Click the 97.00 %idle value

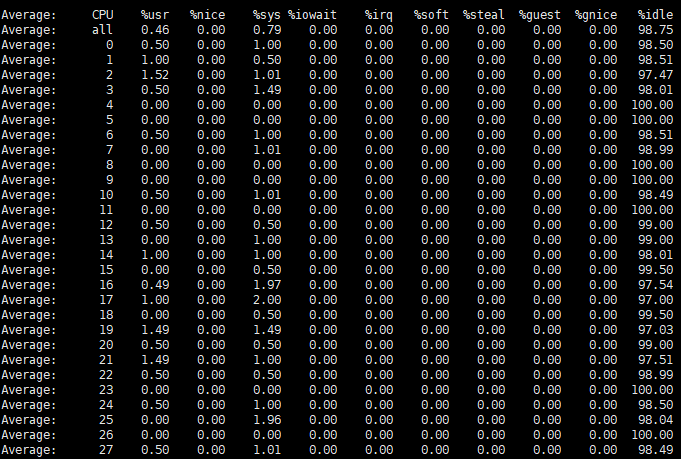pos(655,300)
